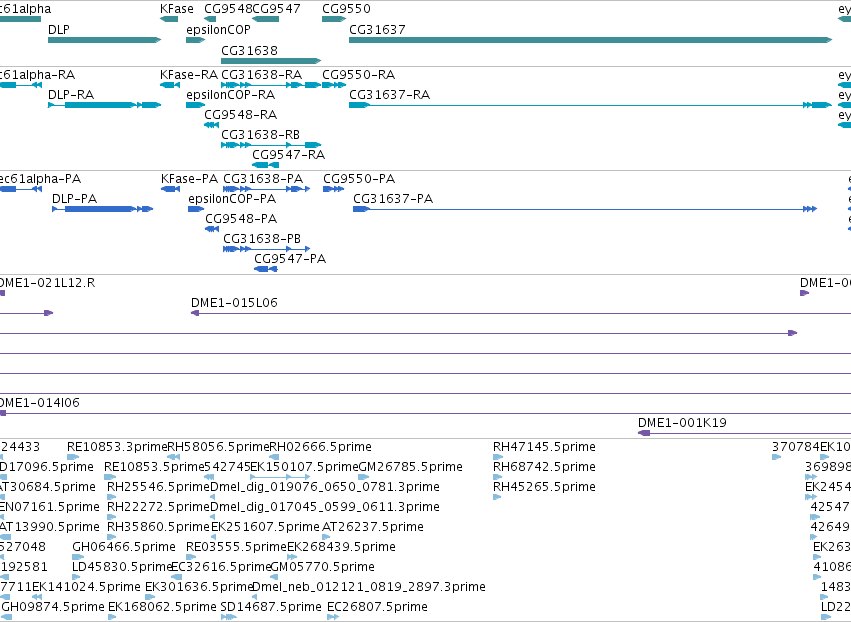Click the SD14687.5prime EST label
Viewport: 851px width, 622px height.
coord(271,607)
